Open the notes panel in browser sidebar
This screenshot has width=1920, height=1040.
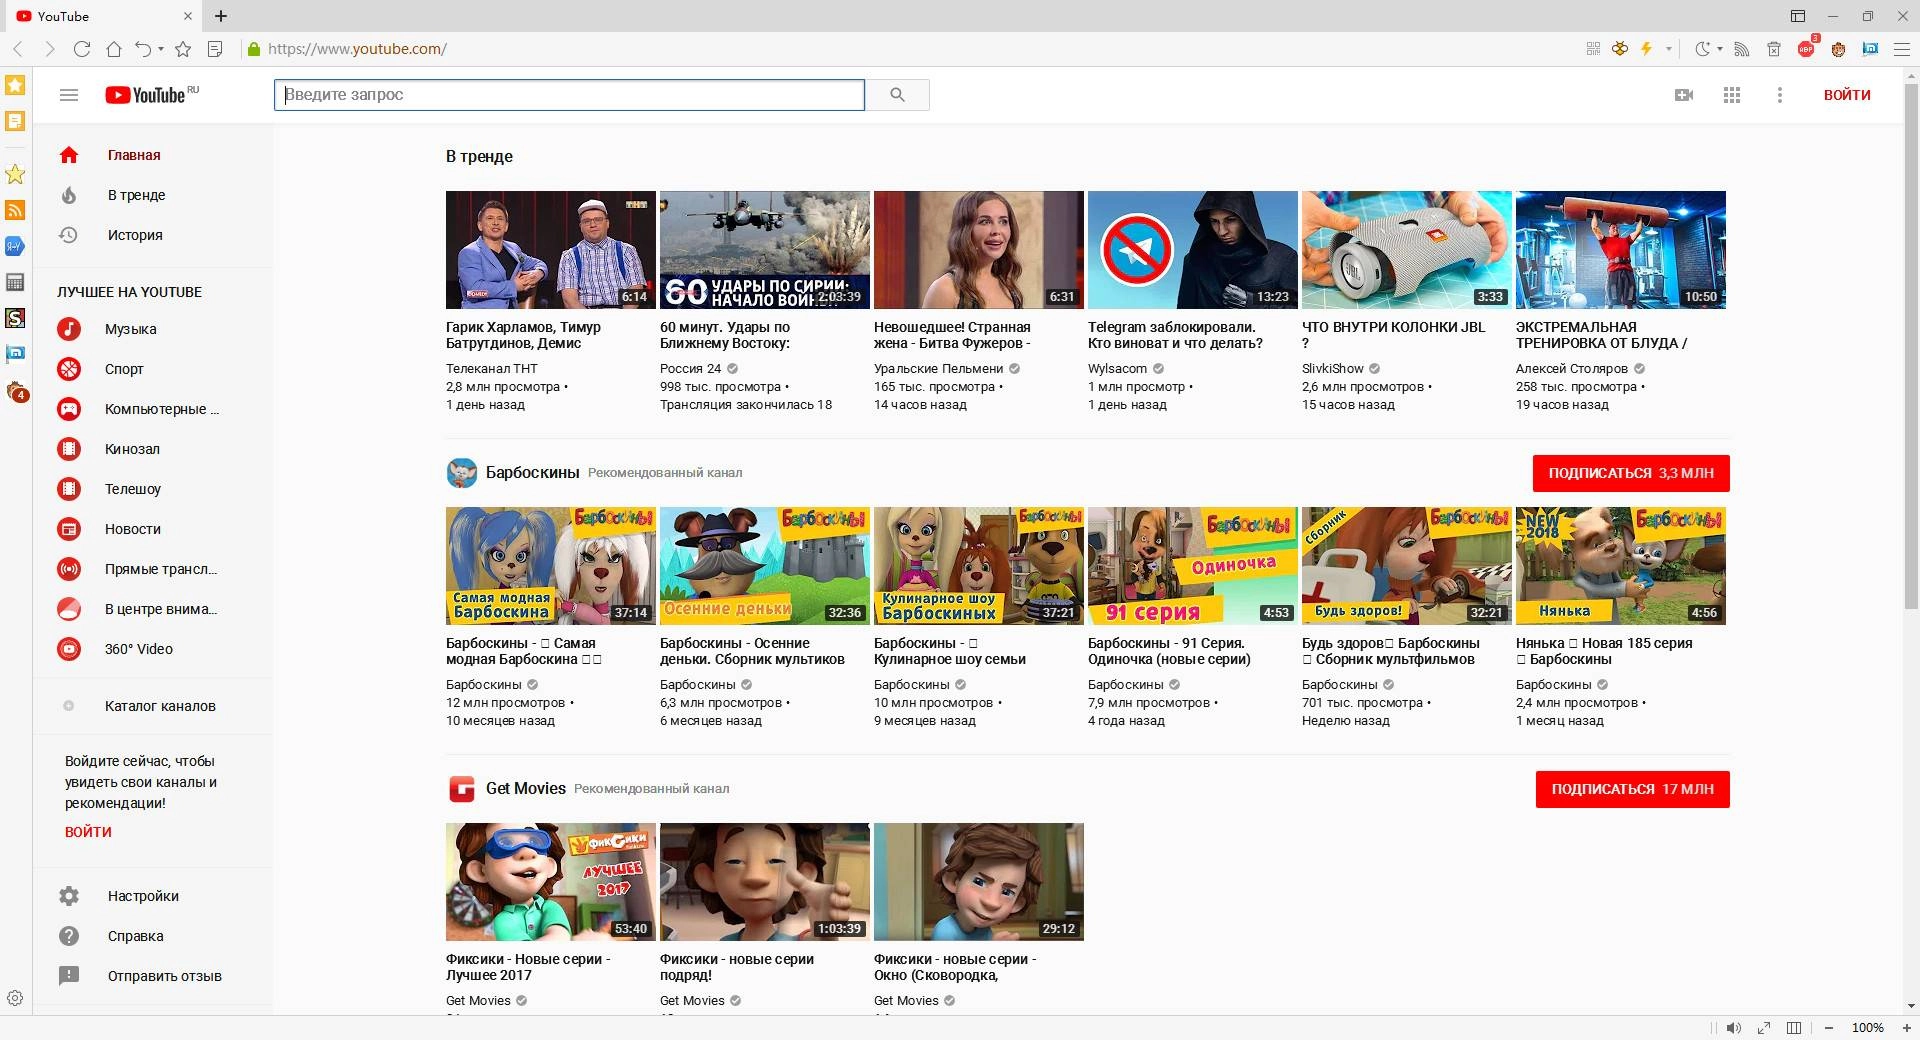pos(15,121)
